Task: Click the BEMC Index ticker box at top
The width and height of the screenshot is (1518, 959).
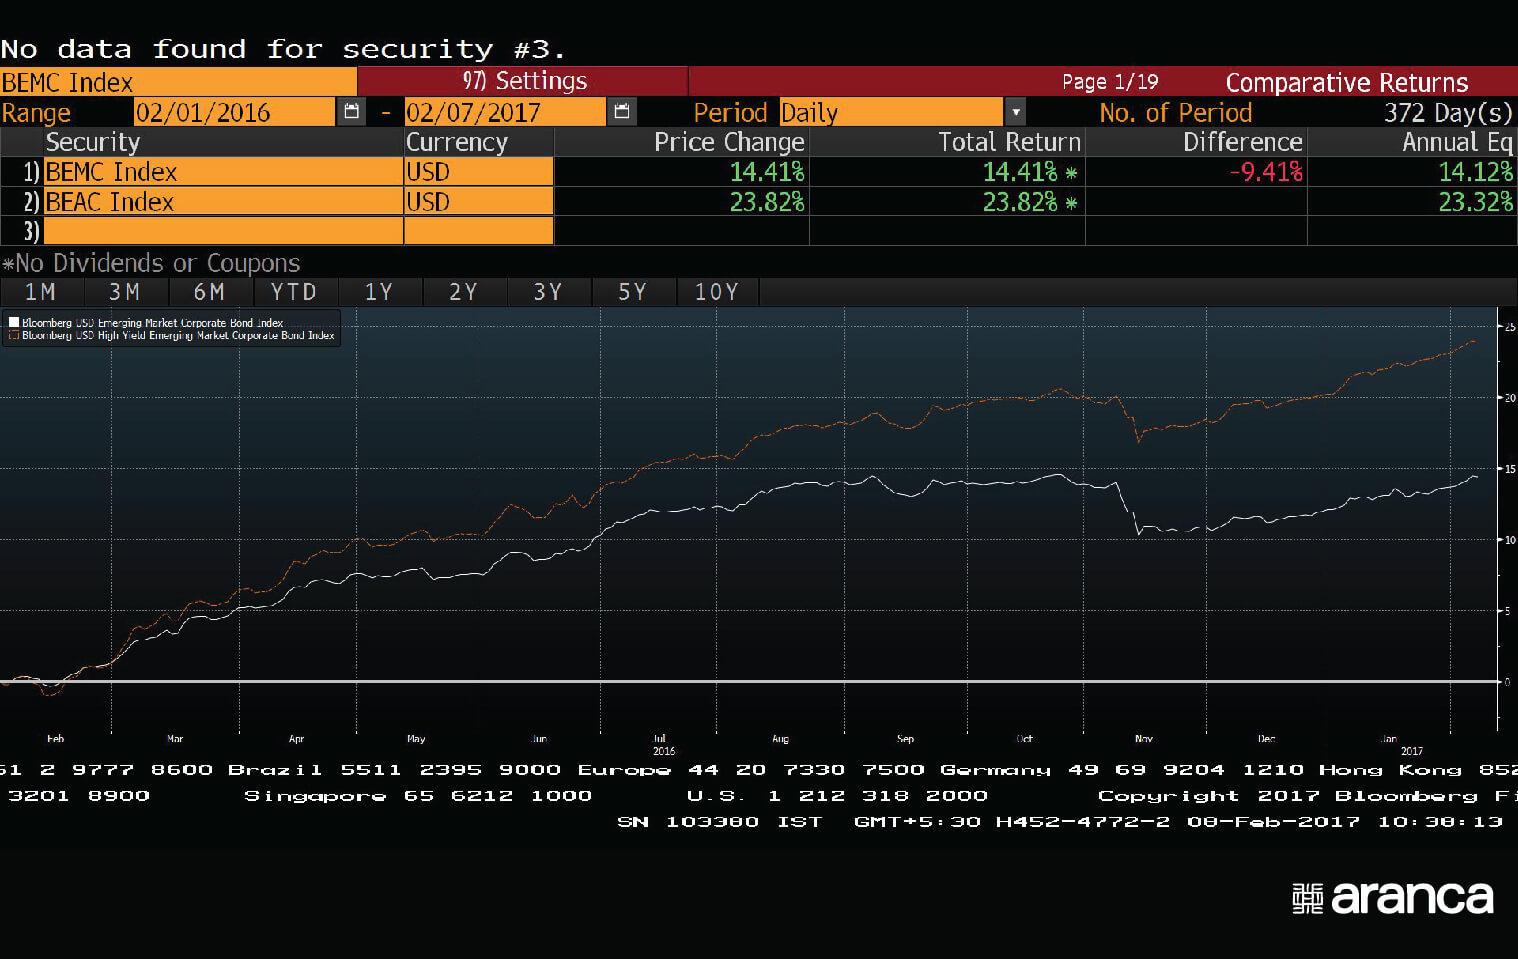Action: coord(178,82)
